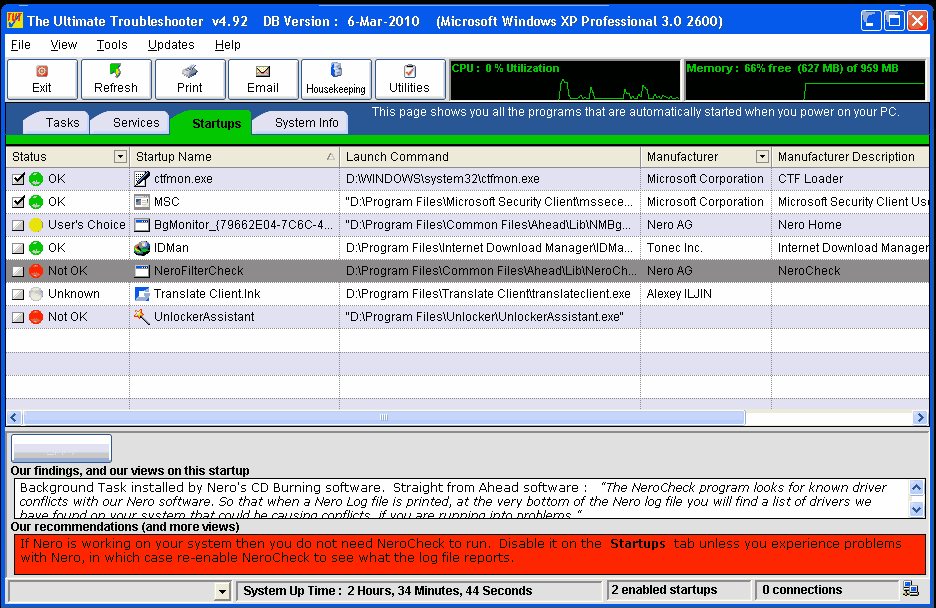Viewport: 936px width, 608px height.
Task: Enable the Translate Client.lnk checkbox
Action: point(18,294)
